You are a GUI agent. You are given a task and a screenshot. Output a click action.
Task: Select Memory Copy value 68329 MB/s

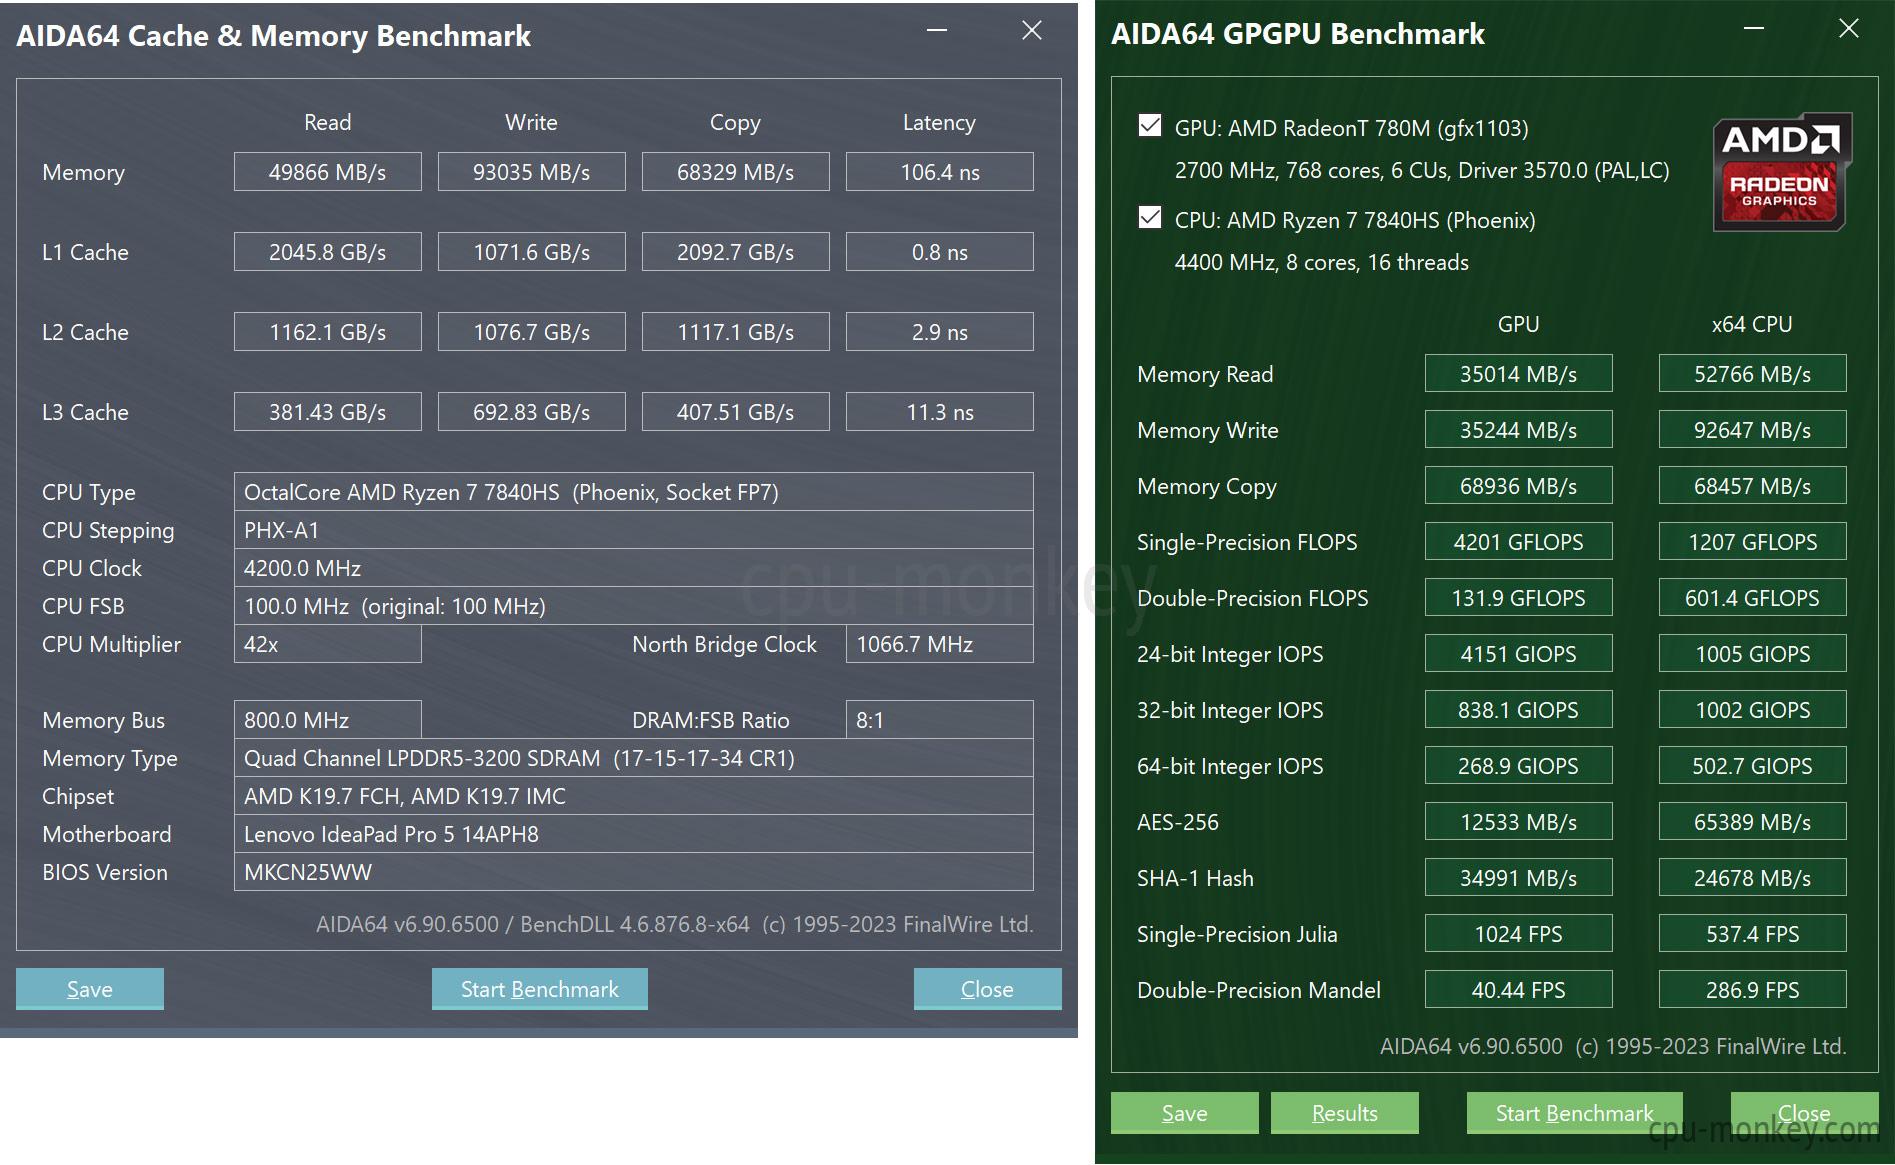[x=736, y=172]
